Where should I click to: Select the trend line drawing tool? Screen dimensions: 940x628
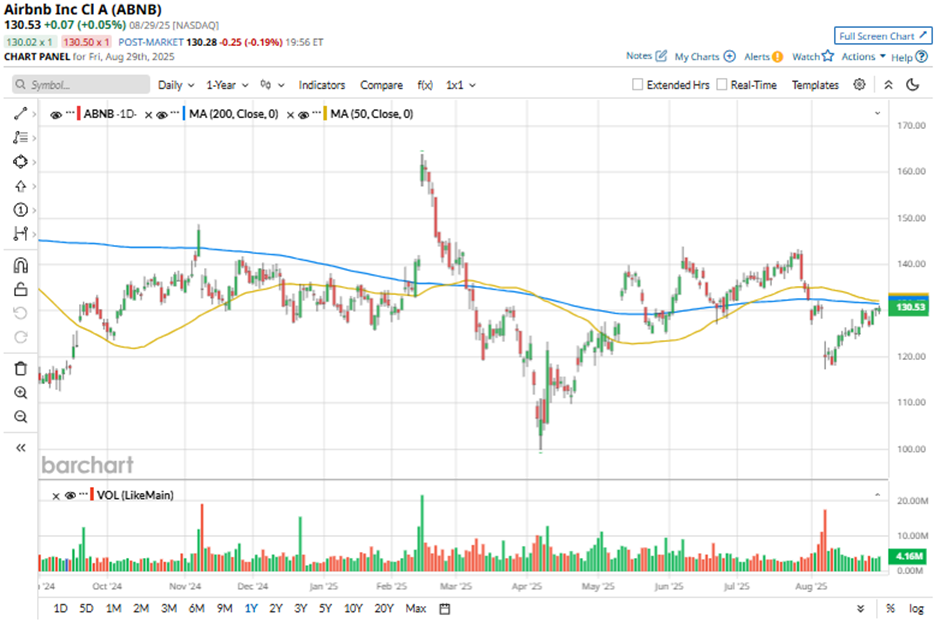click(20, 113)
